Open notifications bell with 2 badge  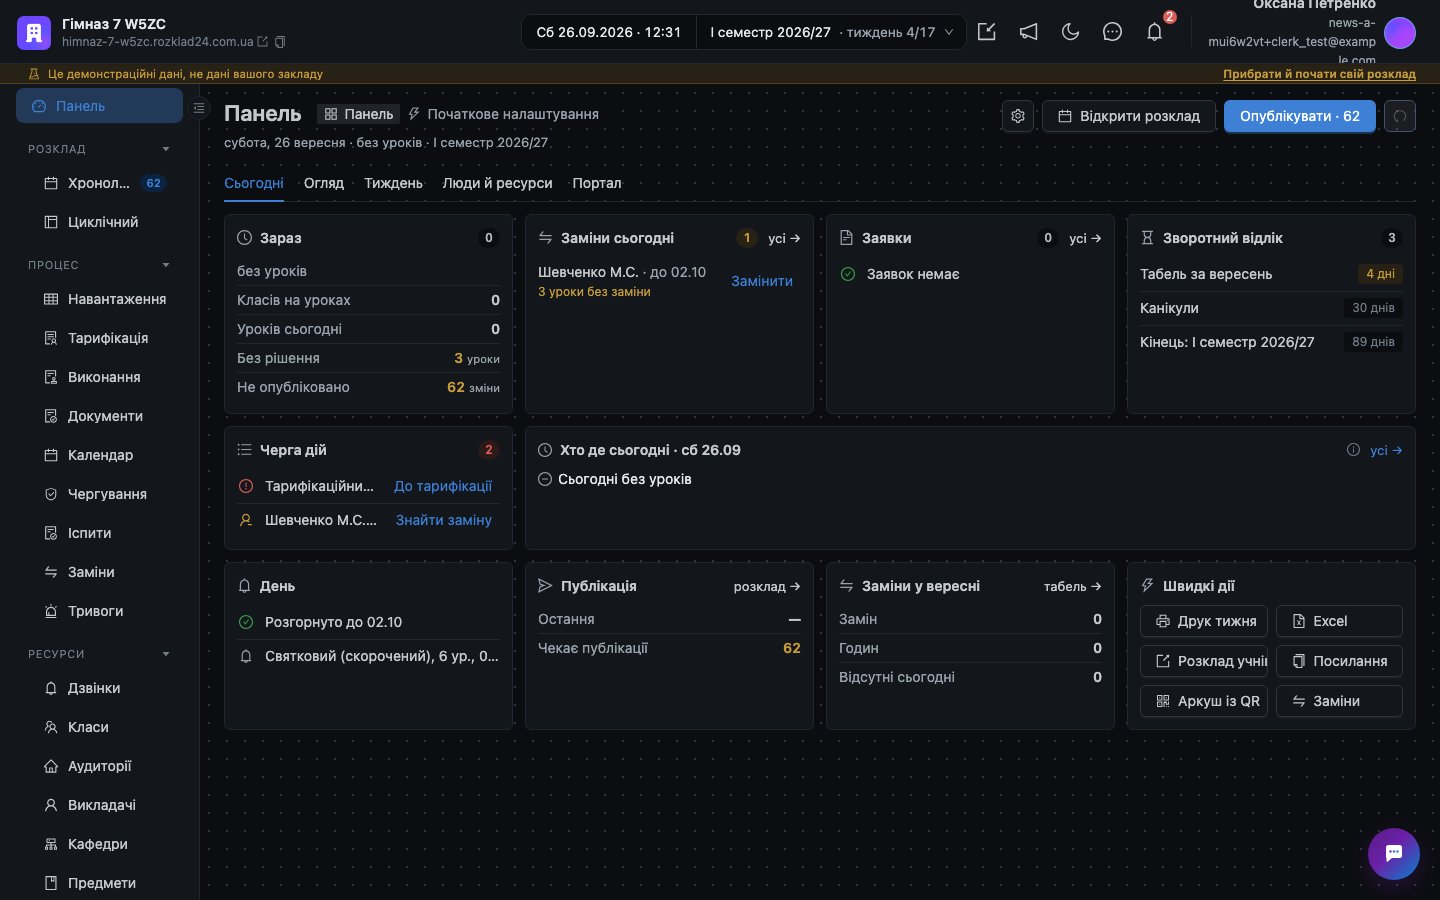pyautogui.click(x=1154, y=32)
